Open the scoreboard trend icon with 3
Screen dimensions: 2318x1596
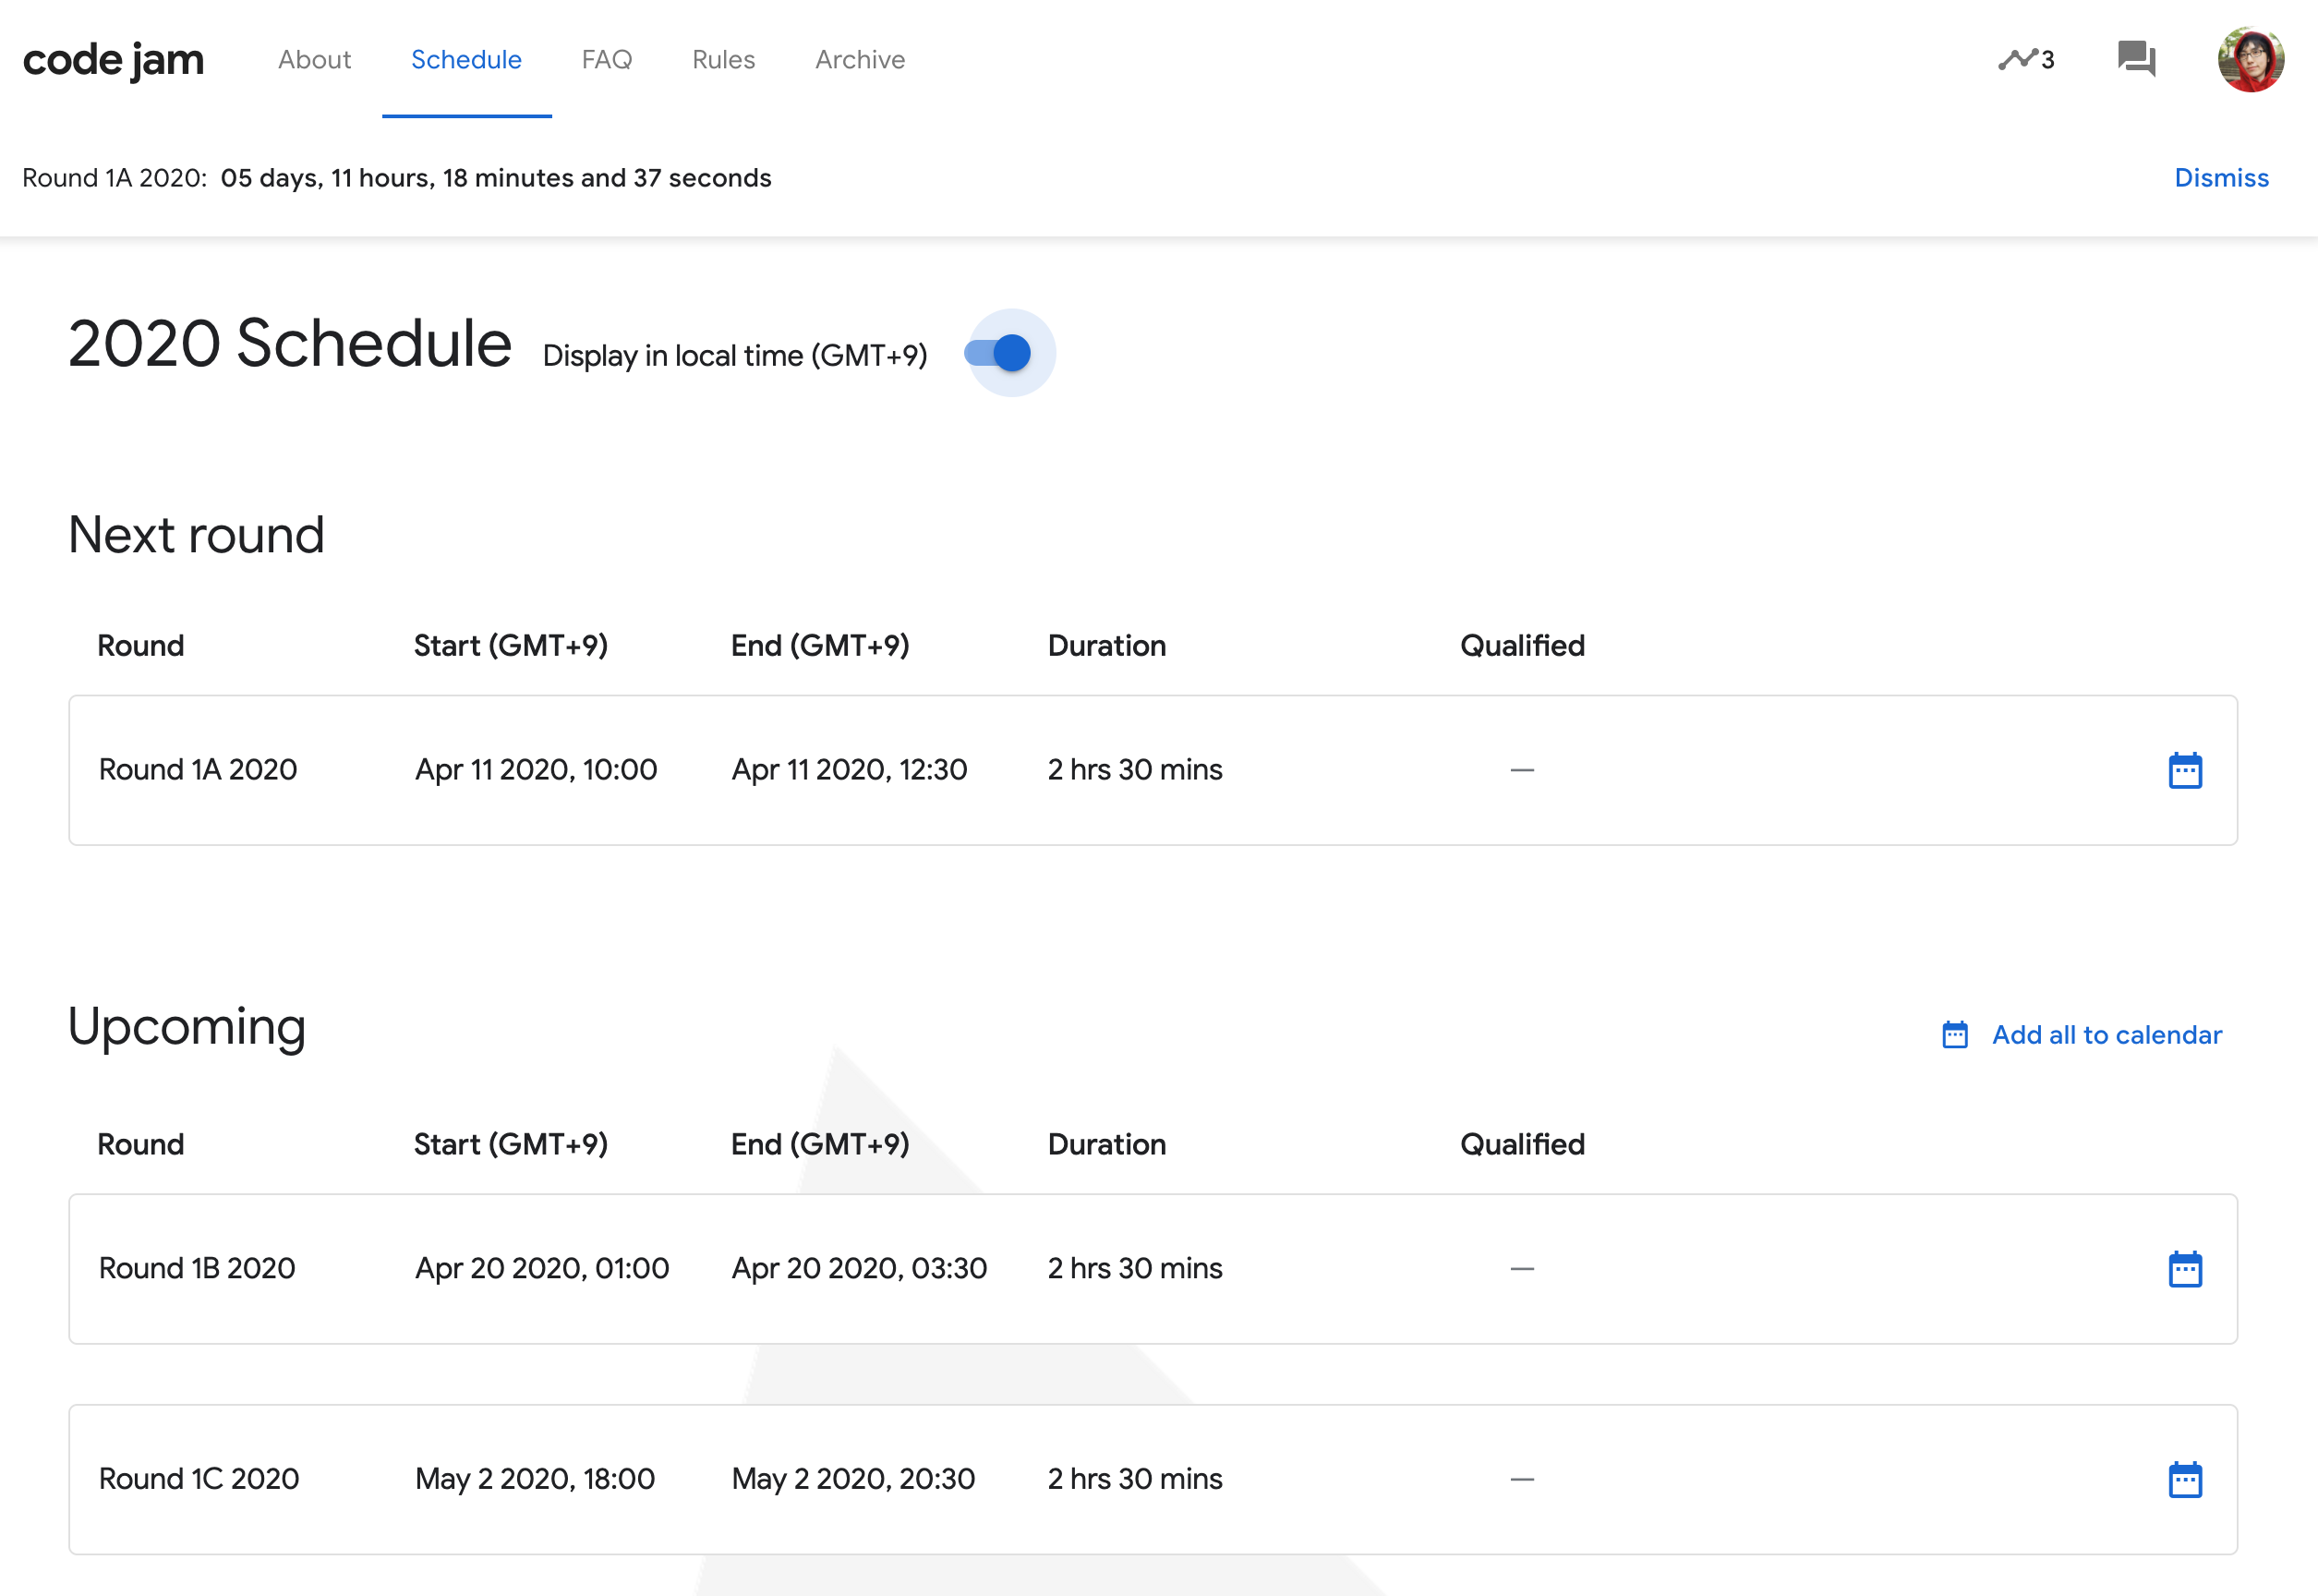click(x=2025, y=60)
